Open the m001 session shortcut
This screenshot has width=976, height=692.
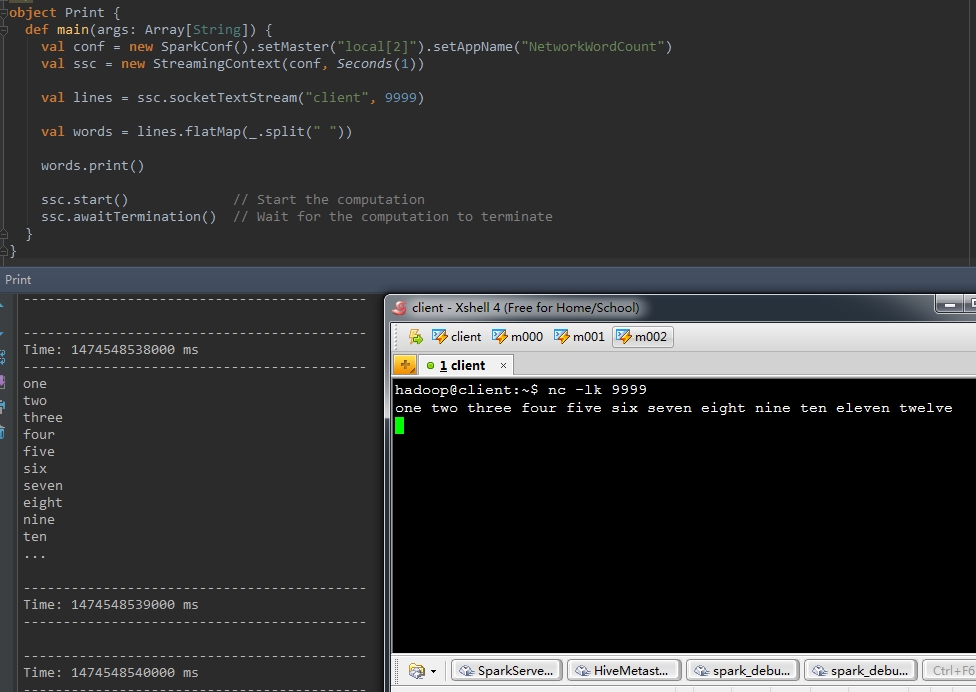point(579,337)
